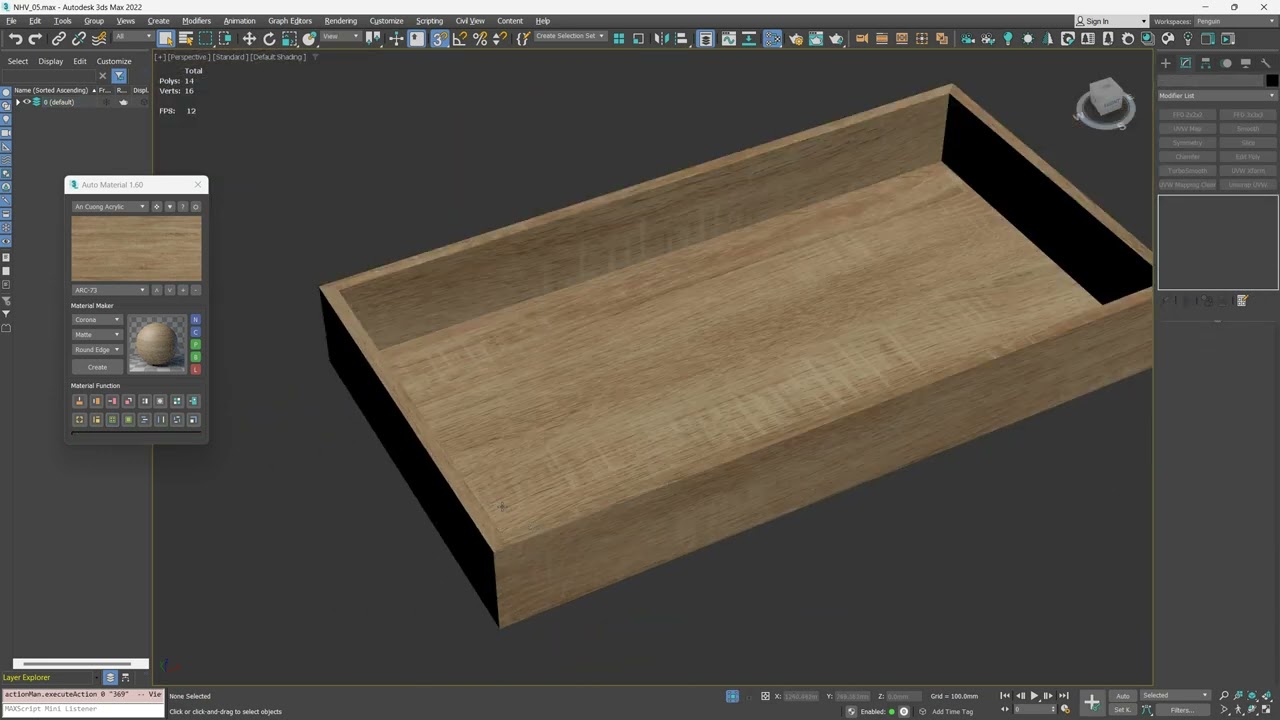Select the Move tool in main toolbar

coord(249,39)
